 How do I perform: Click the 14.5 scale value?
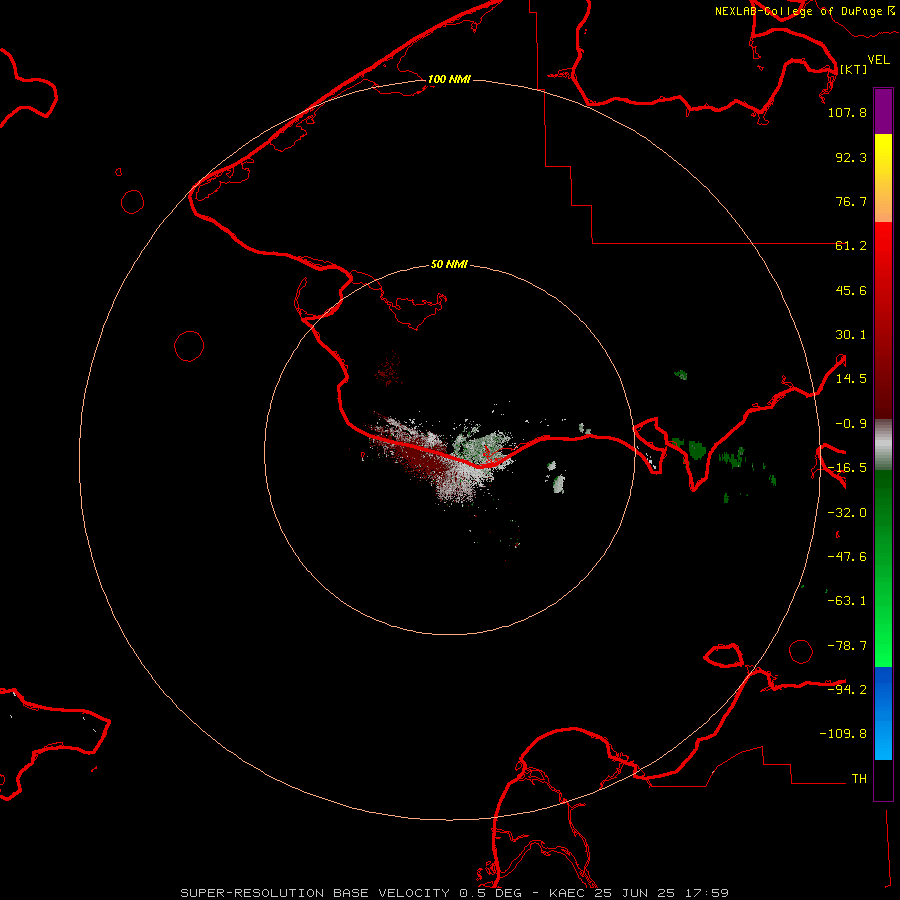click(851, 379)
